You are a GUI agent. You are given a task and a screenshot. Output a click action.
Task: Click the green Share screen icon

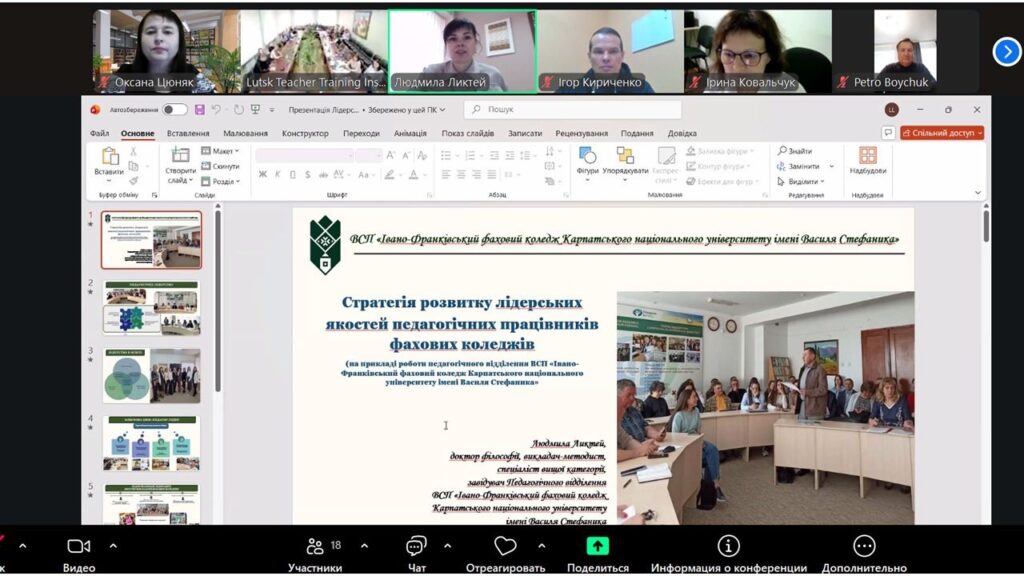pyautogui.click(x=597, y=546)
